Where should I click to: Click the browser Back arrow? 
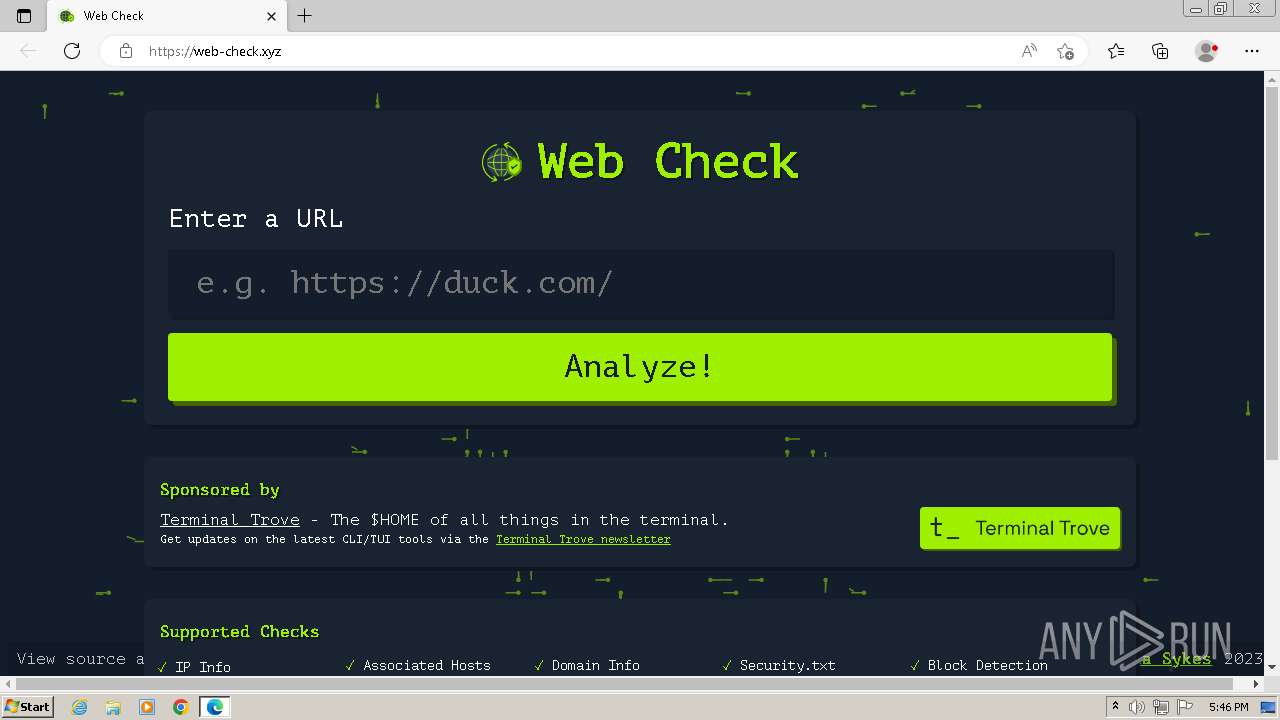pos(28,51)
